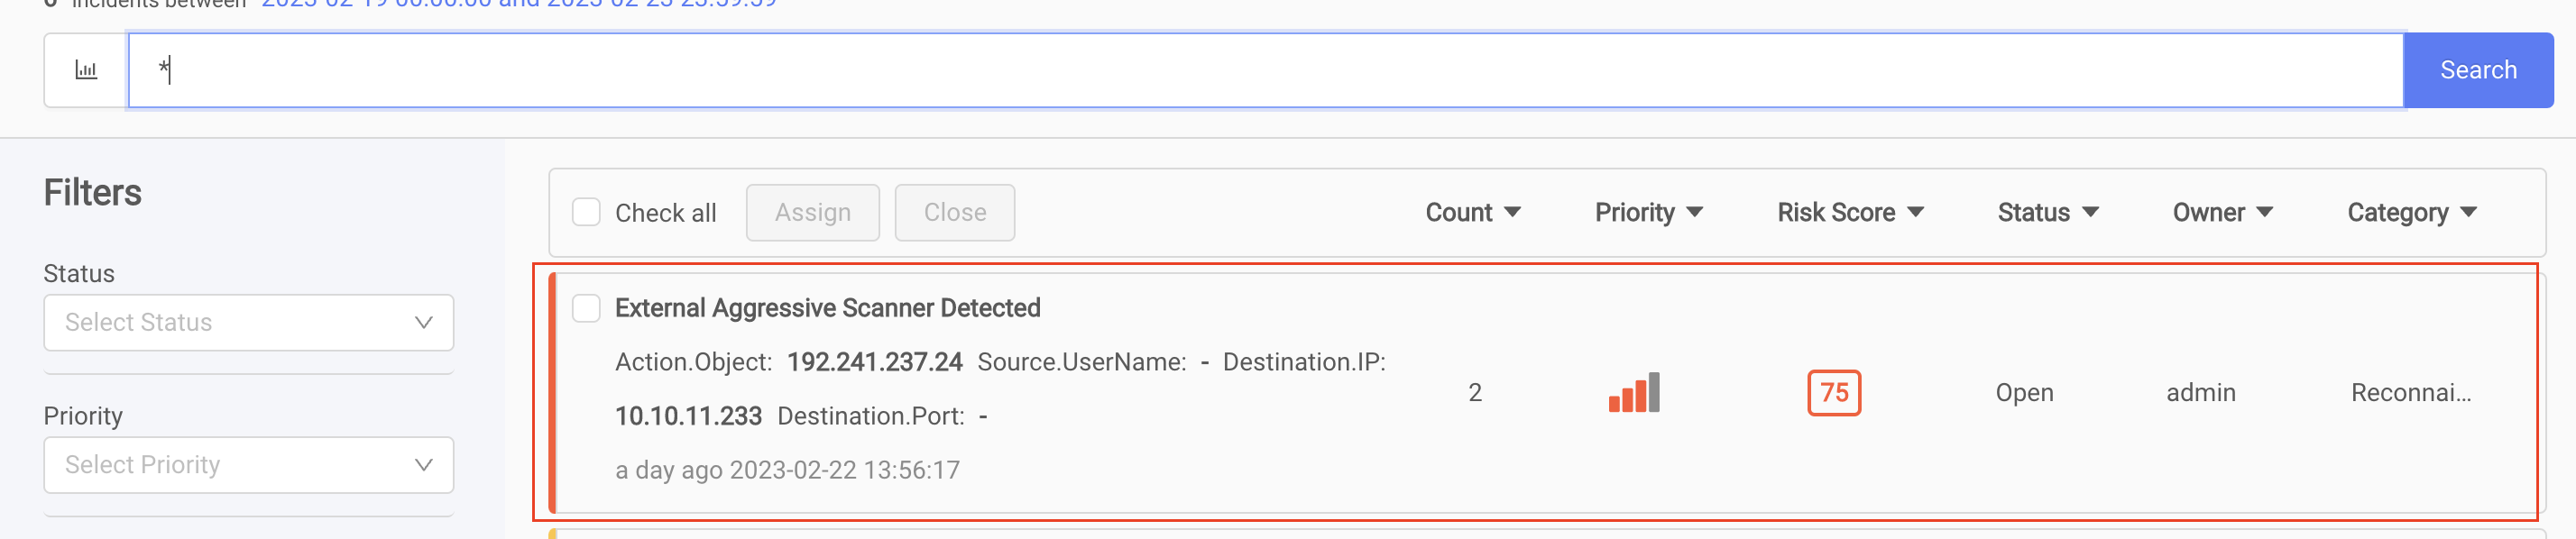Click the IP address 192.241.237.24
Screen dimensions: 2576x539
click(x=875, y=362)
